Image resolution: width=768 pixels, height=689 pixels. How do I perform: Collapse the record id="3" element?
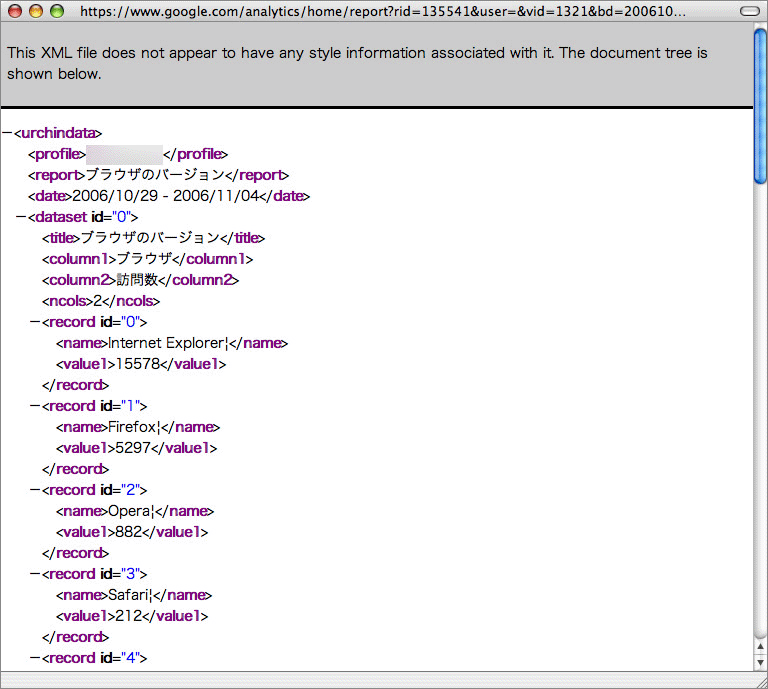(x=35, y=574)
